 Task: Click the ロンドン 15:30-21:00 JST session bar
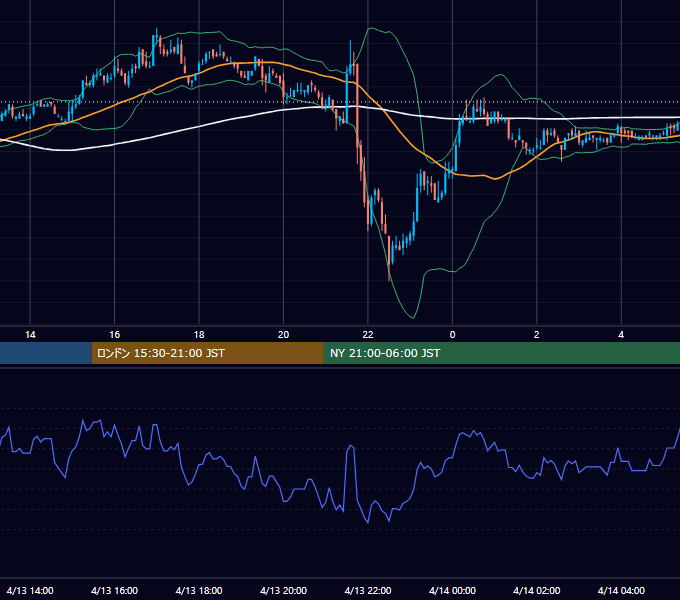click(x=207, y=353)
